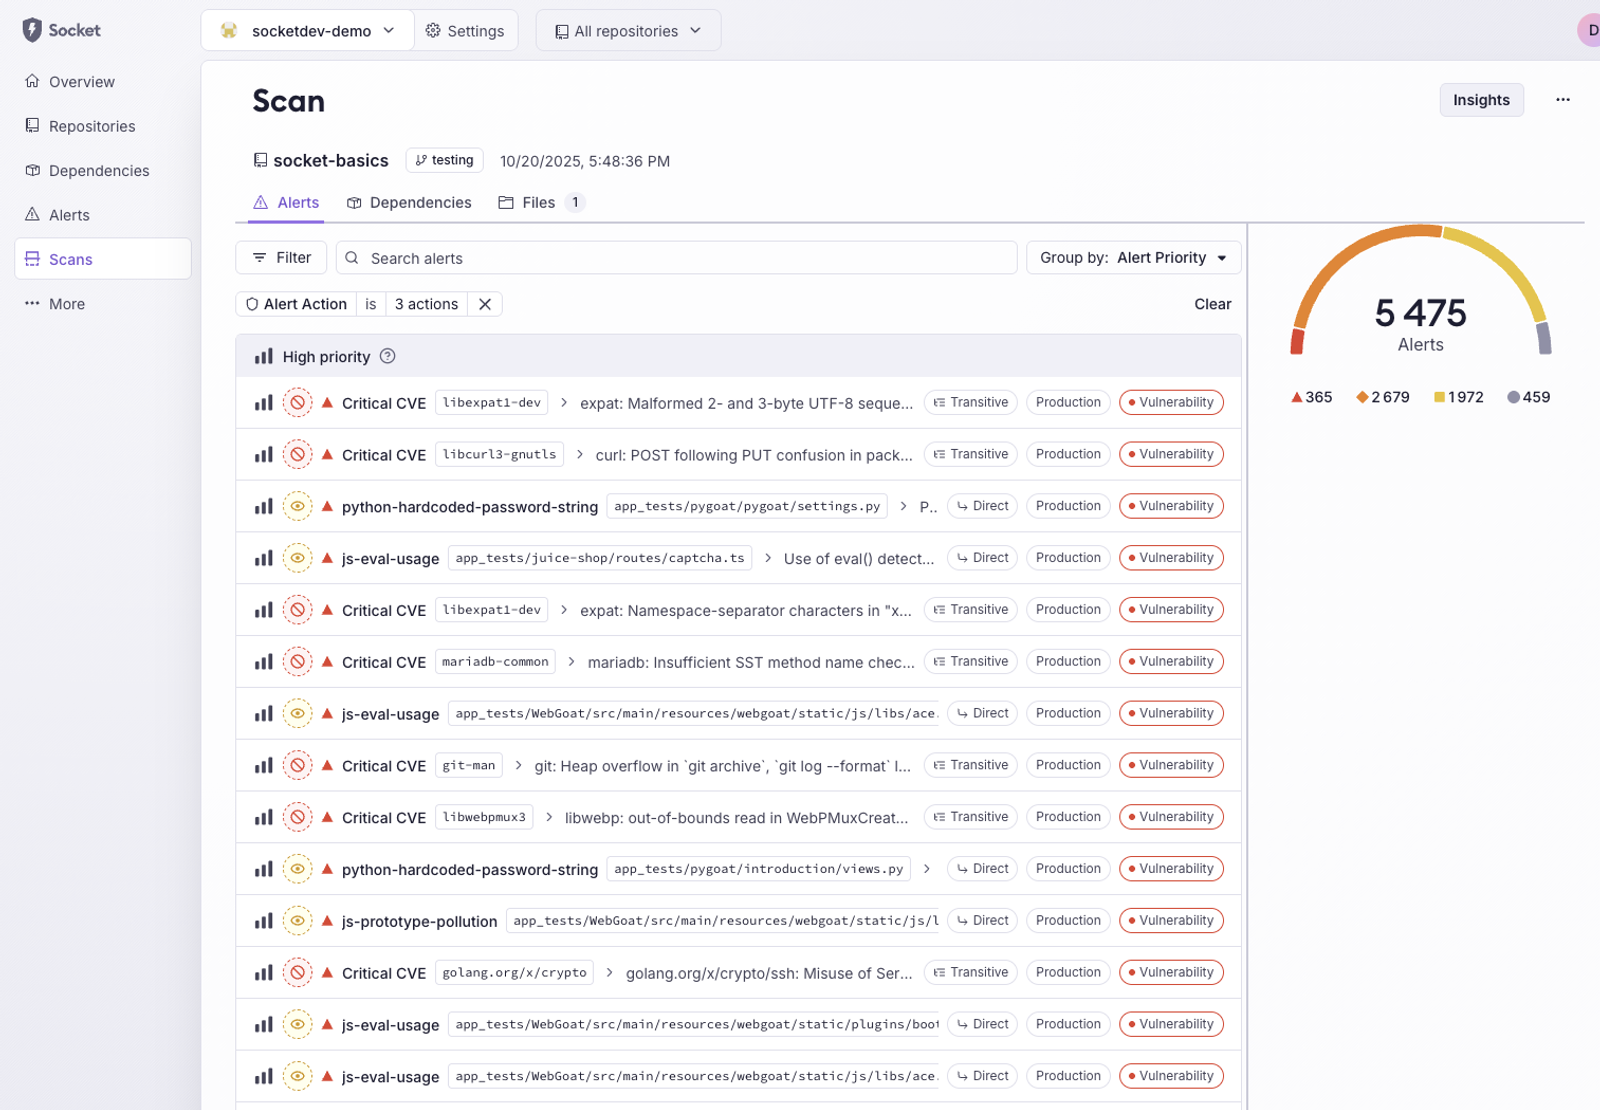The image size is (1600, 1110).
Task: Switch to the Files tab
Action: (x=541, y=203)
